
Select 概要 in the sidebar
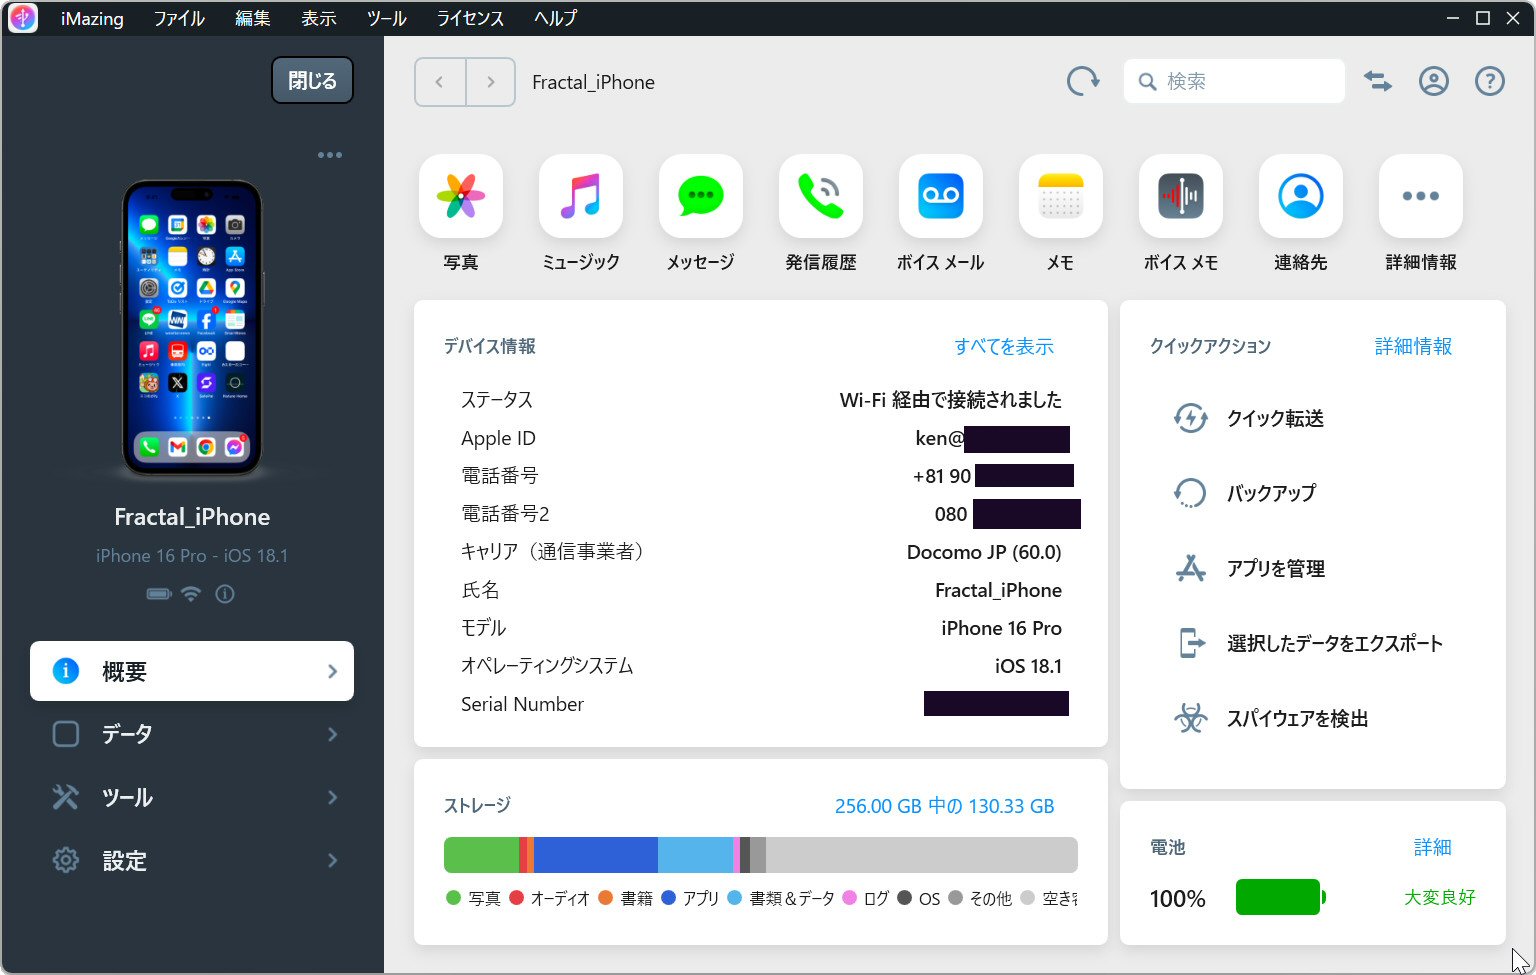click(192, 671)
